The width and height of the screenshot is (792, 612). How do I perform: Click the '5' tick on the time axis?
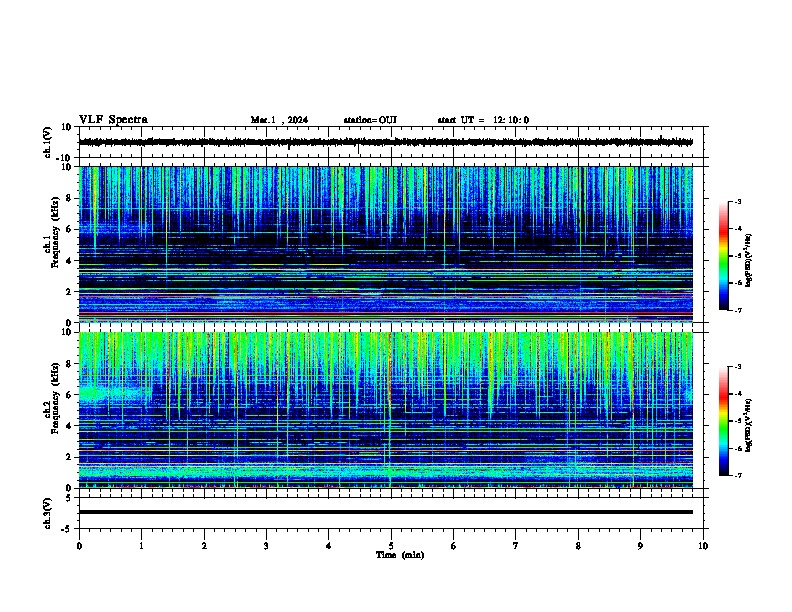pos(391,546)
